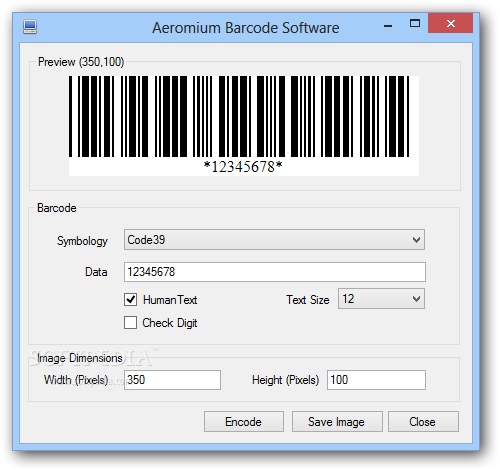Click the application icon in title bar
This screenshot has width=500, height=471.
point(30,27)
